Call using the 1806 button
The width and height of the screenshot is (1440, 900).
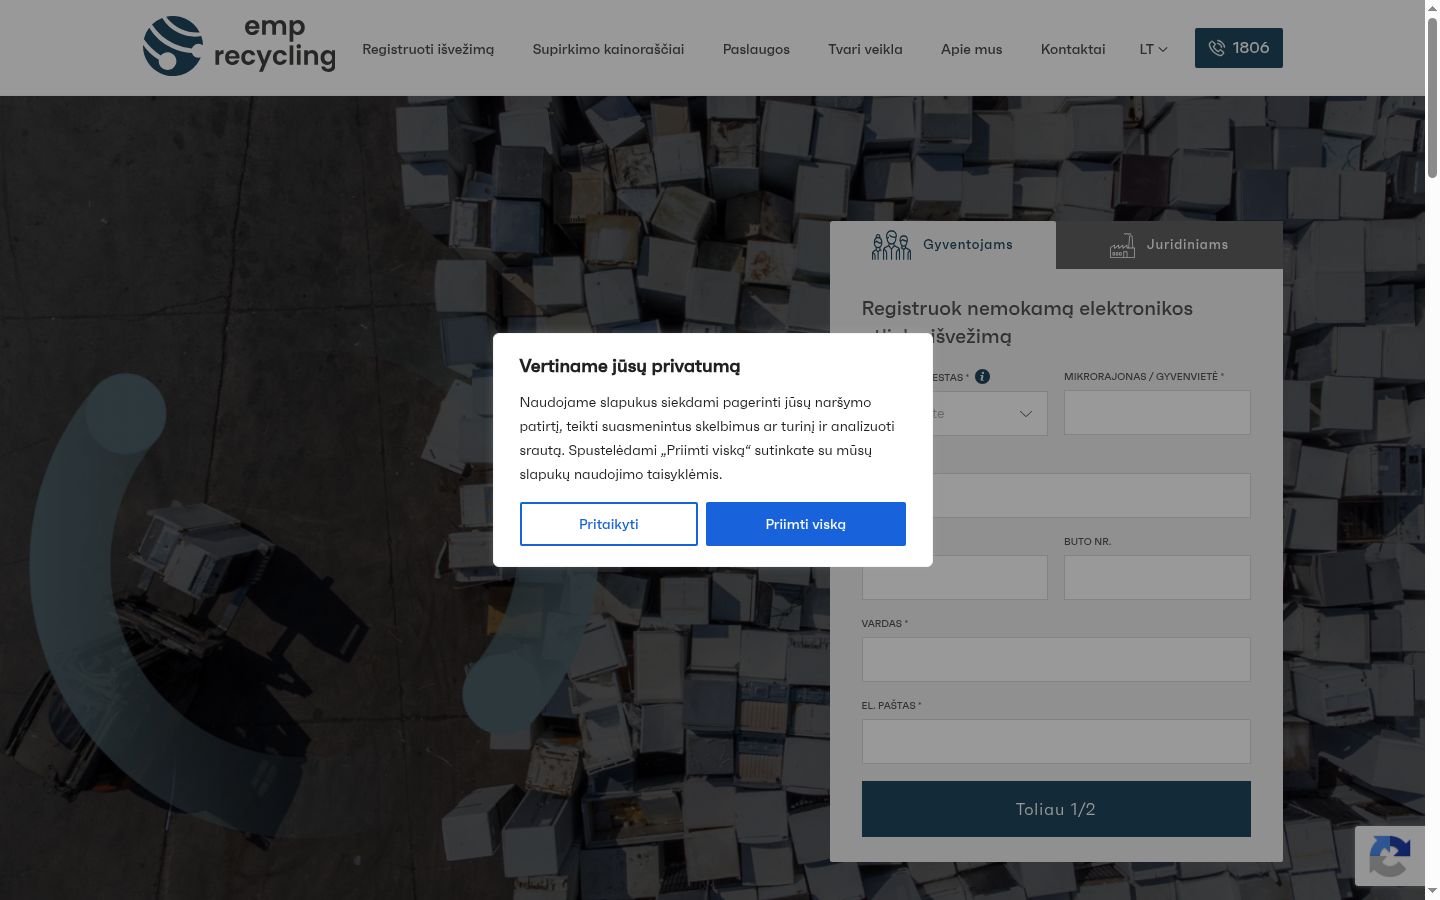coord(1239,48)
